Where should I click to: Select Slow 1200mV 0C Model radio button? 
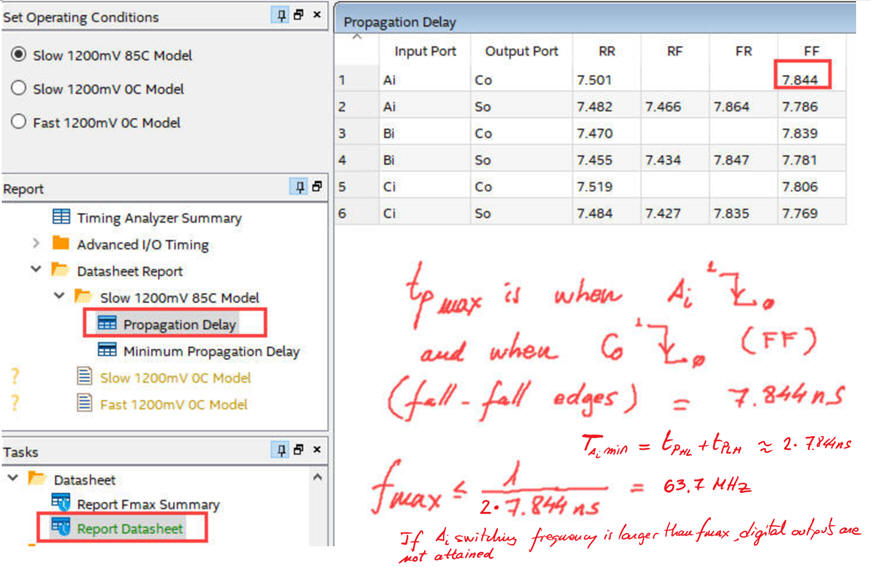click(x=18, y=88)
